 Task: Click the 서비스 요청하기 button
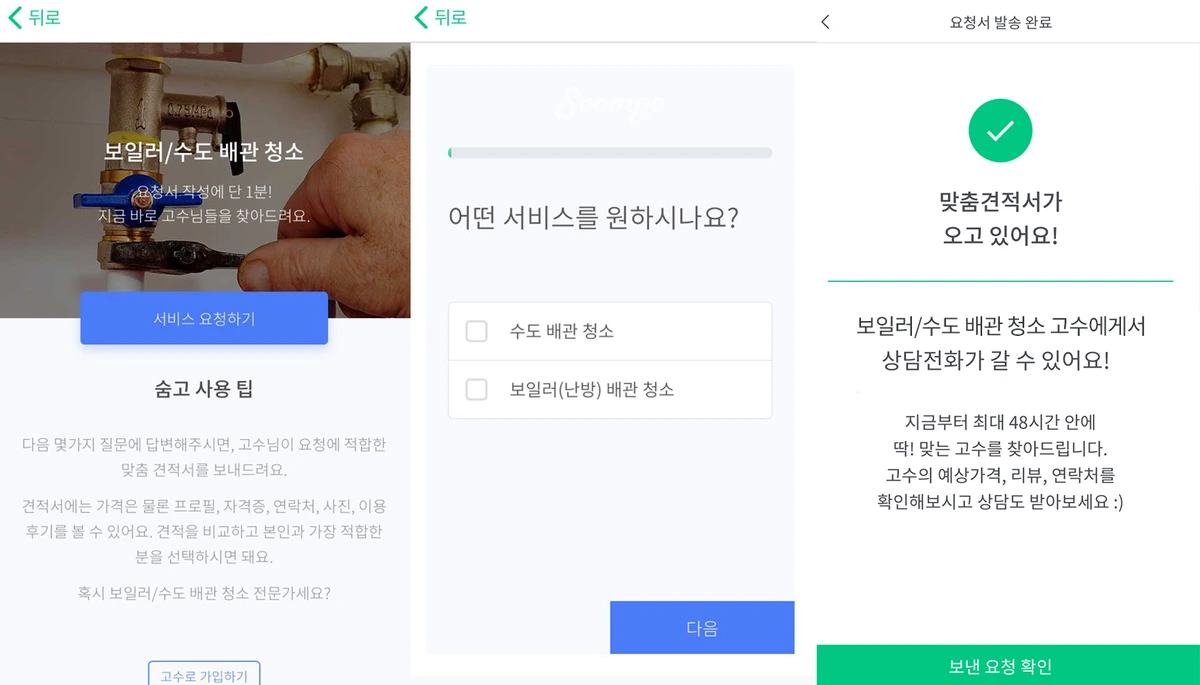(x=204, y=318)
